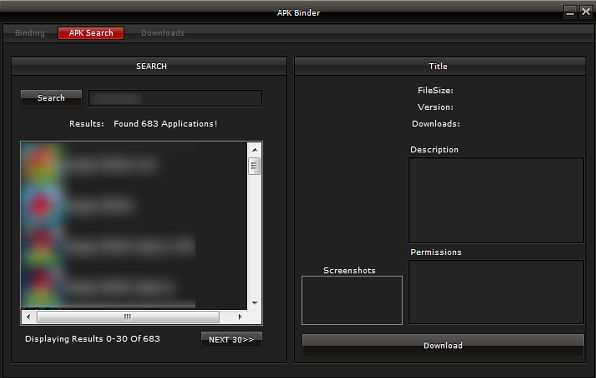Image resolution: width=596 pixels, height=378 pixels.
Task: Minimize the APK Binder window
Action: point(570,12)
